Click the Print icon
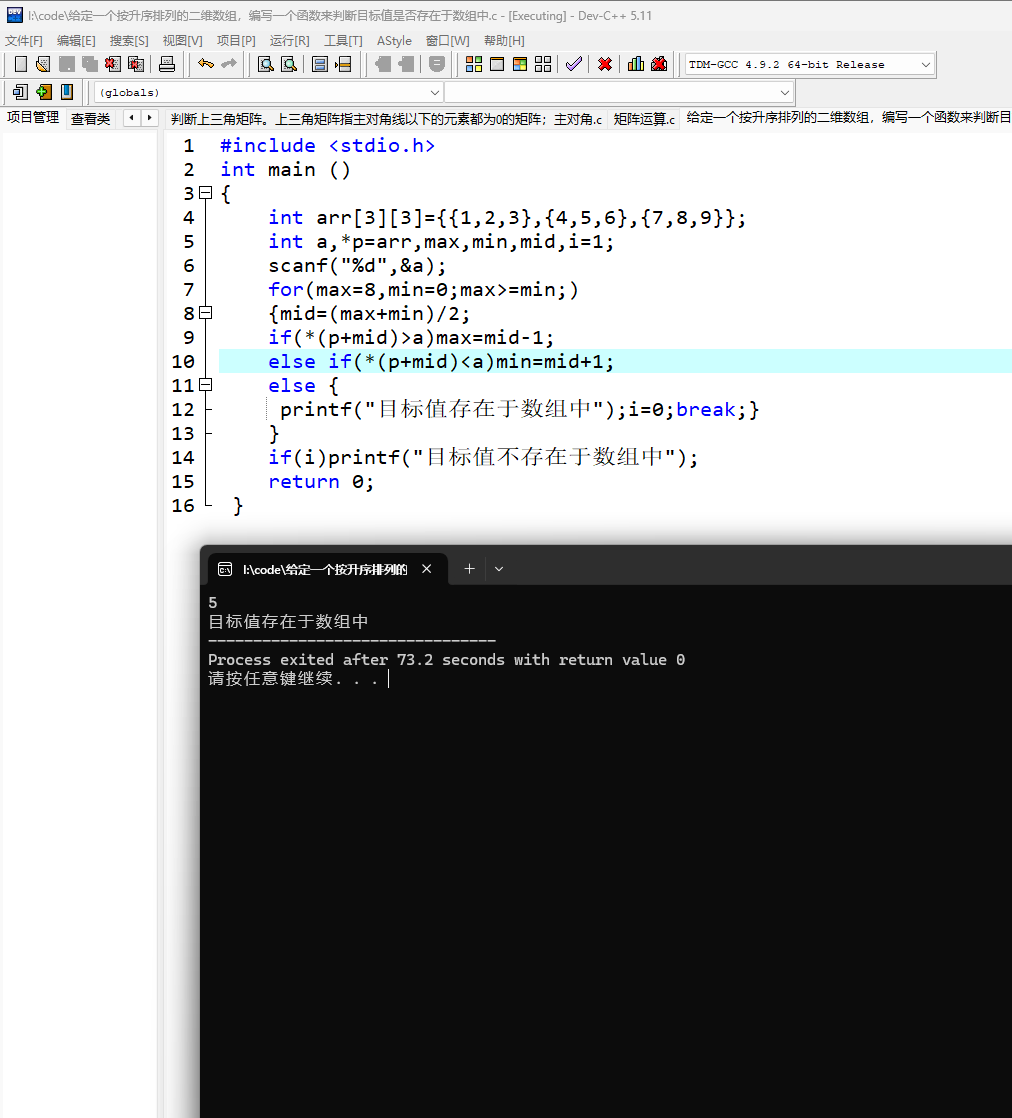Image resolution: width=1012 pixels, height=1118 pixels. pos(167,64)
